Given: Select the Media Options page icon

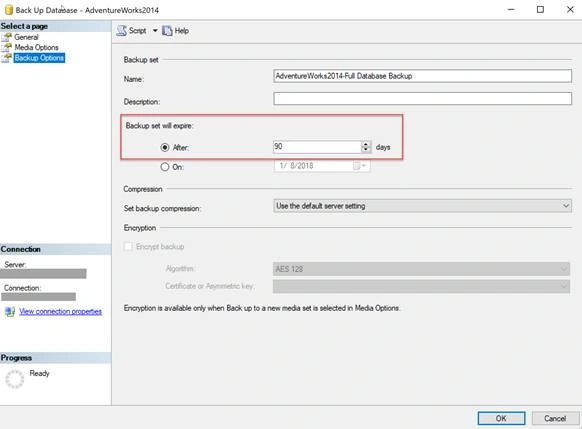Looking at the screenshot, I should click(7, 47).
